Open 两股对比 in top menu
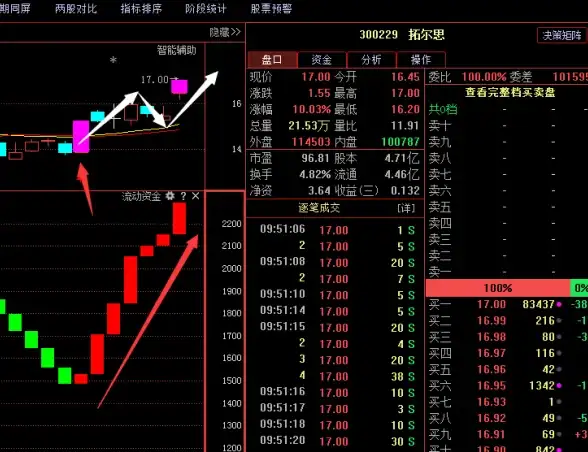 (76, 9)
